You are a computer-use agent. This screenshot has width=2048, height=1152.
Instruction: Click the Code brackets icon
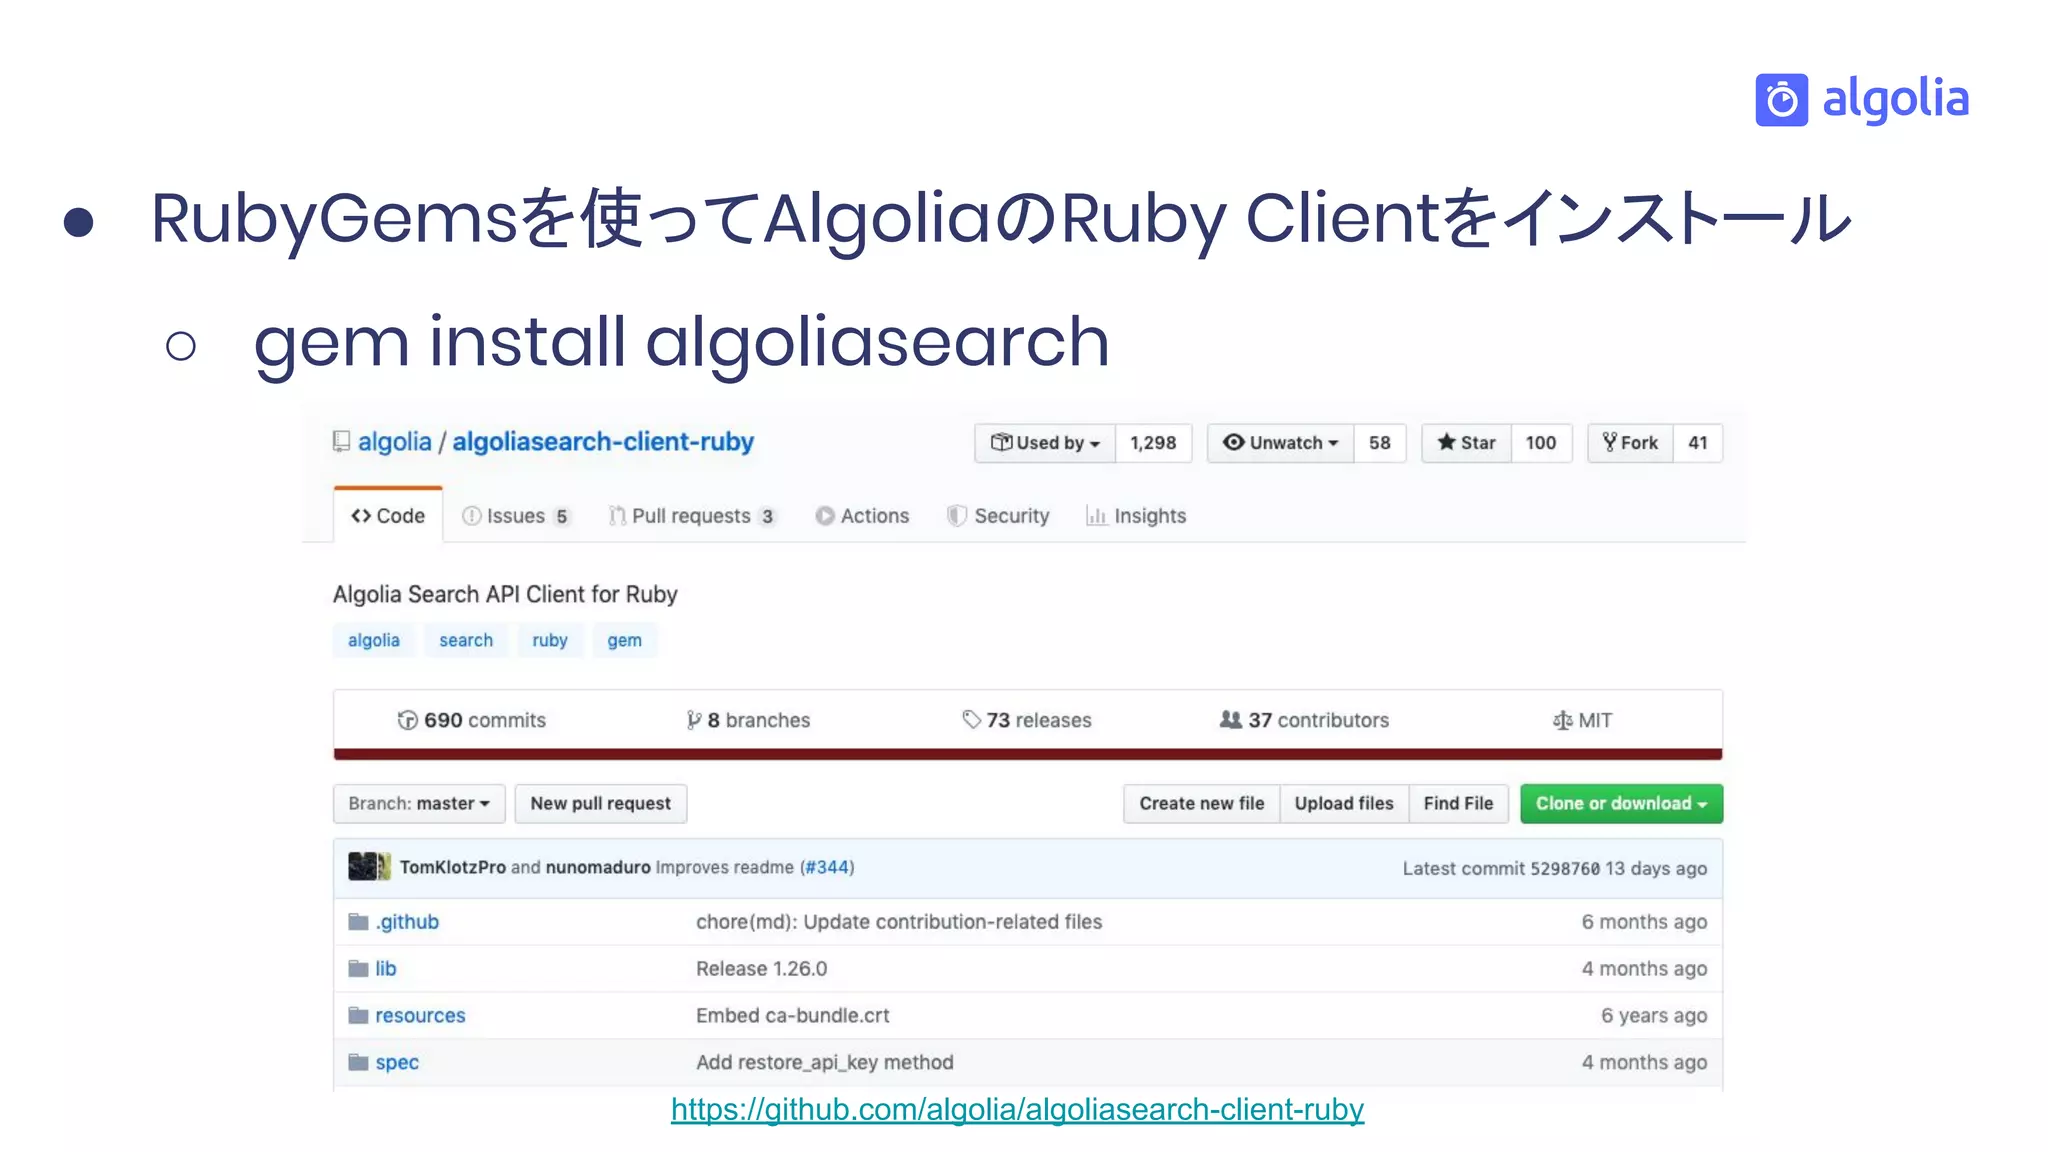click(x=361, y=516)
